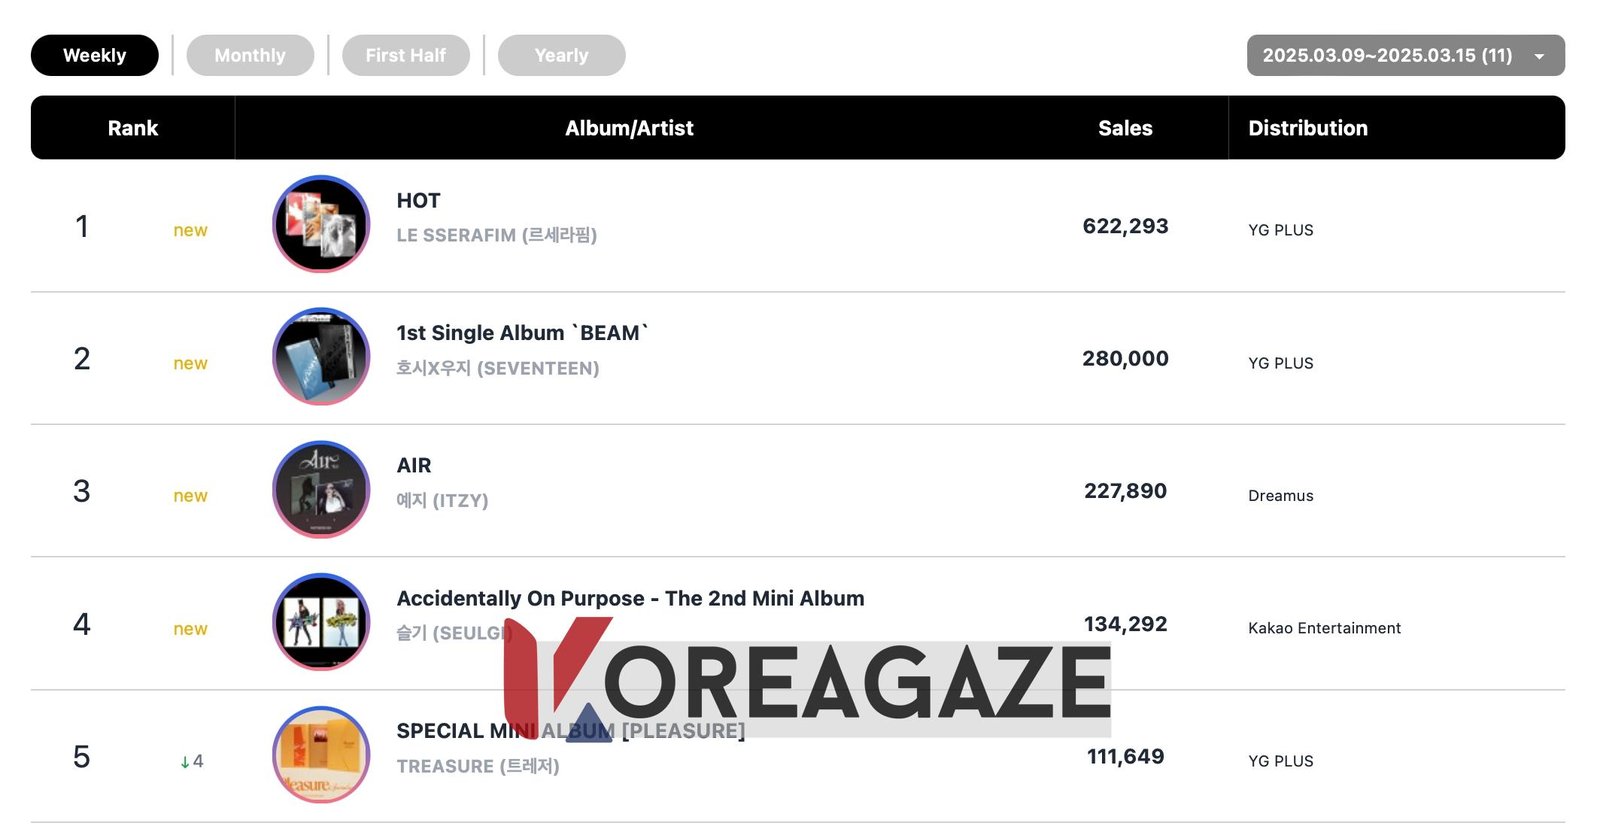Click the Distribution column header

tap(1307, 128)
